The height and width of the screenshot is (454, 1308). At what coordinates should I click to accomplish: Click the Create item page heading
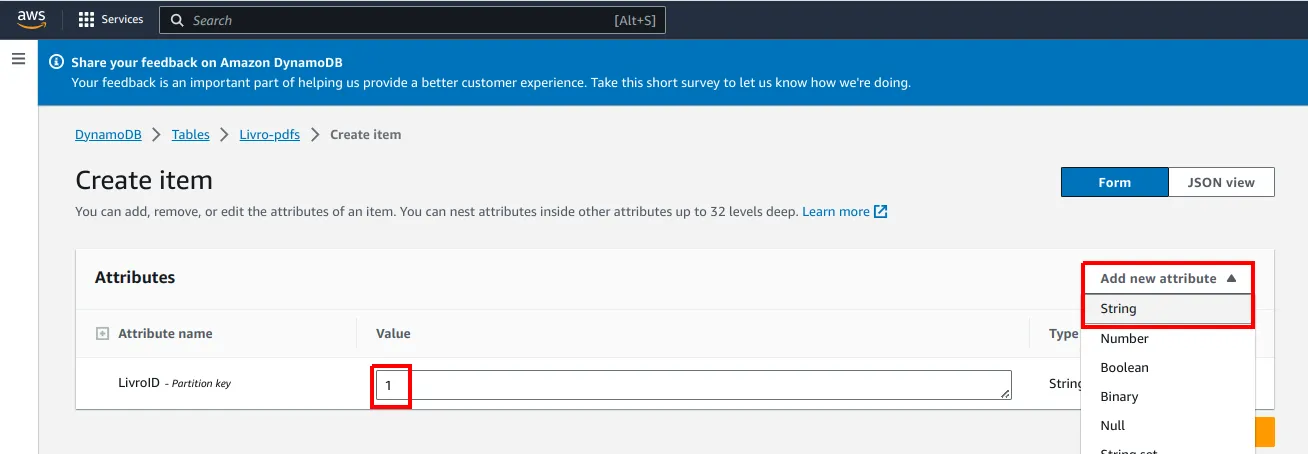coord(144,181)
